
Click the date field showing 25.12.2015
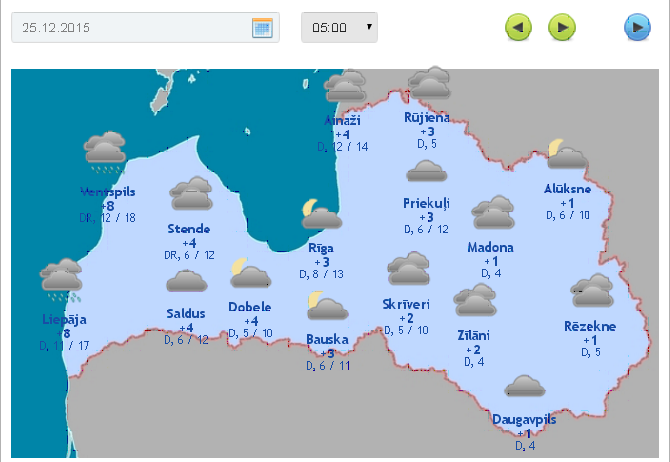coord(130,28)
